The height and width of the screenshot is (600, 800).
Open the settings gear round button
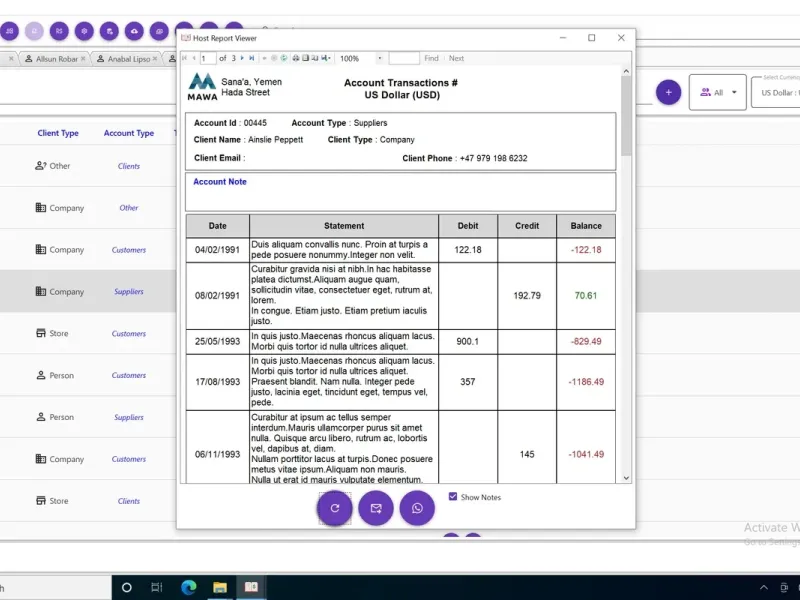[84, 31]
